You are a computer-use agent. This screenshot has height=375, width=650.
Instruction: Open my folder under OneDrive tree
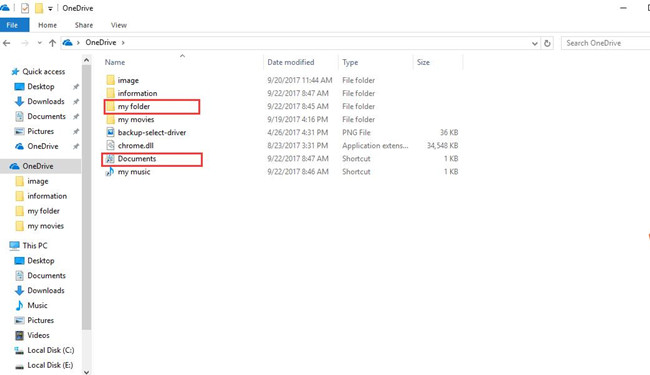pyautogui.click(x=44, y=211)
